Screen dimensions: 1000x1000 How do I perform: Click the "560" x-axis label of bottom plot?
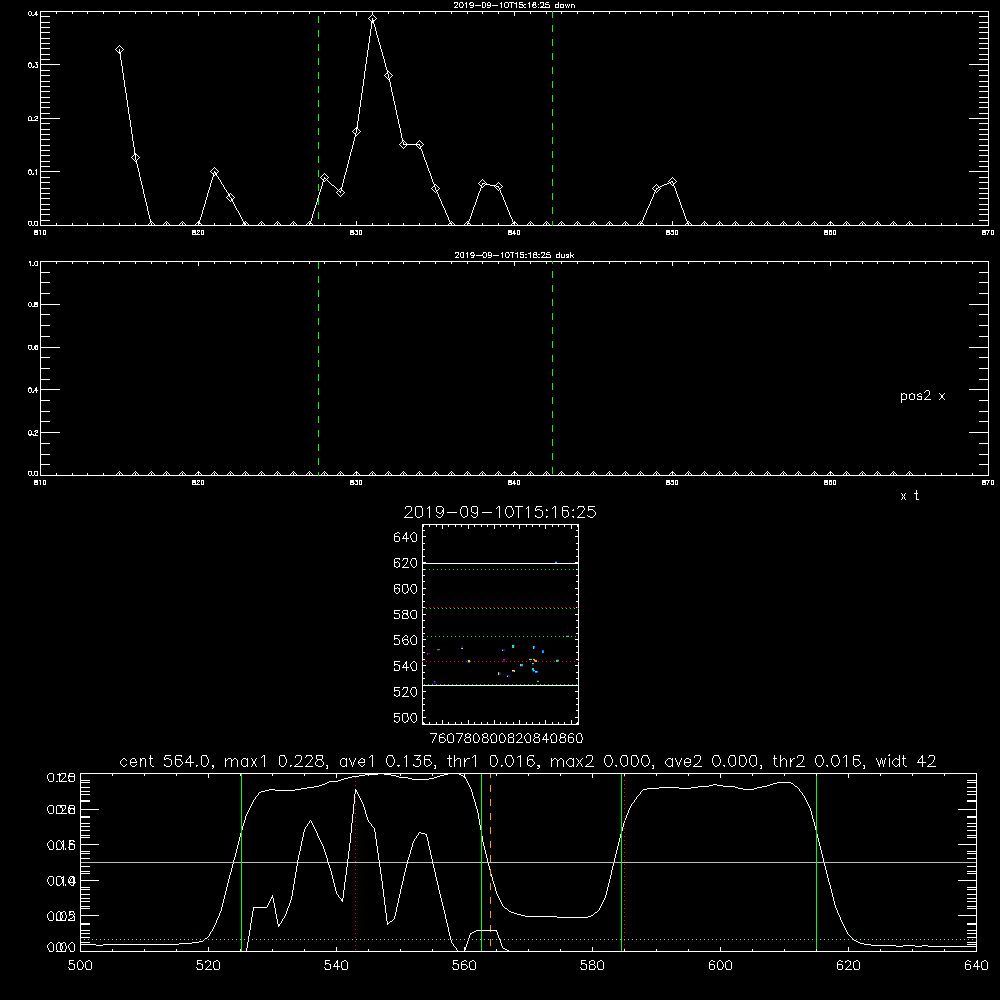[464, 966]
